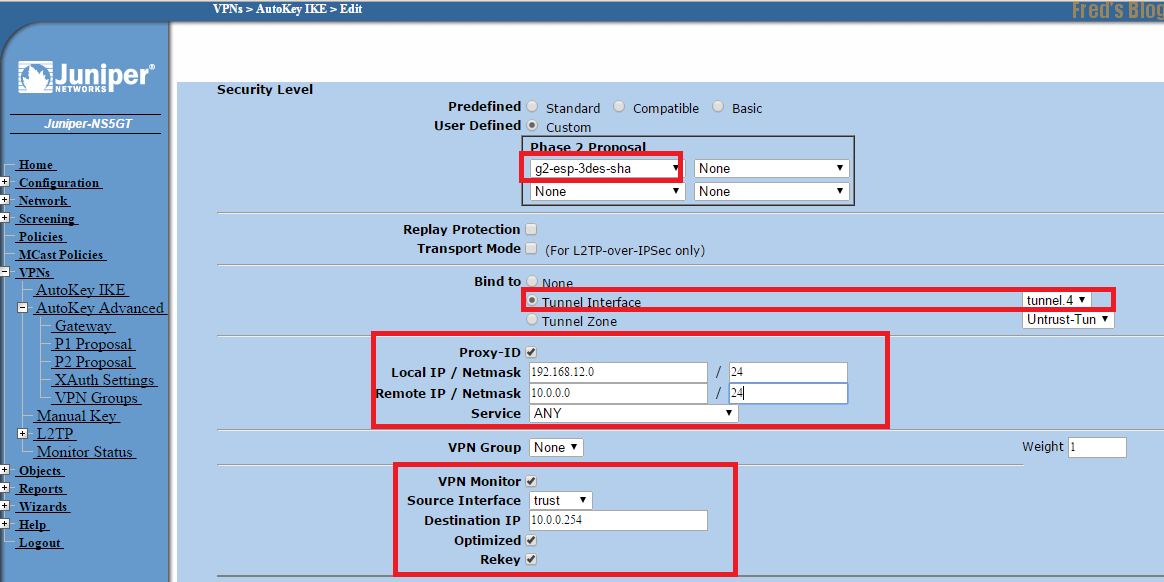Open the Untrust-Tun zone dropdown

click(1069, 319)
